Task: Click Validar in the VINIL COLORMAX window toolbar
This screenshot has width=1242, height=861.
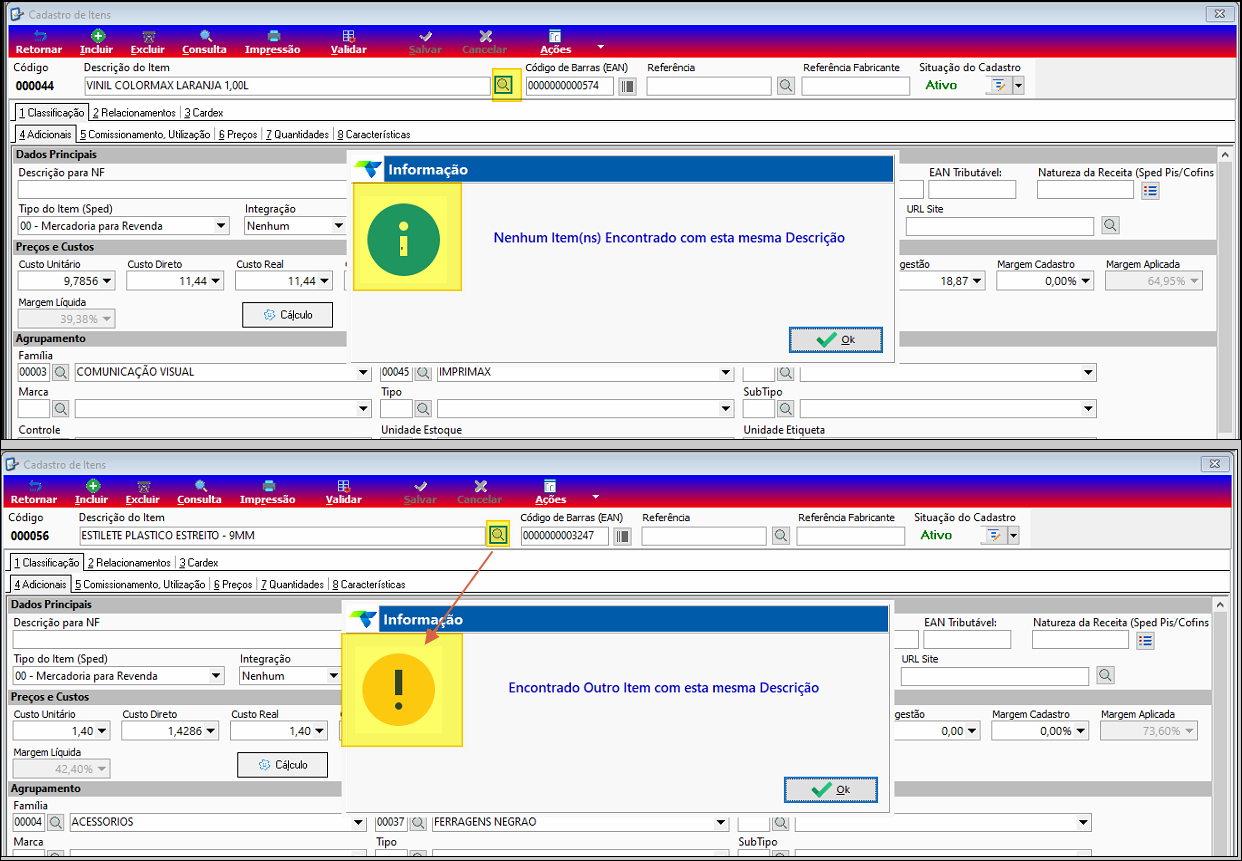Action: coord(348,42)
